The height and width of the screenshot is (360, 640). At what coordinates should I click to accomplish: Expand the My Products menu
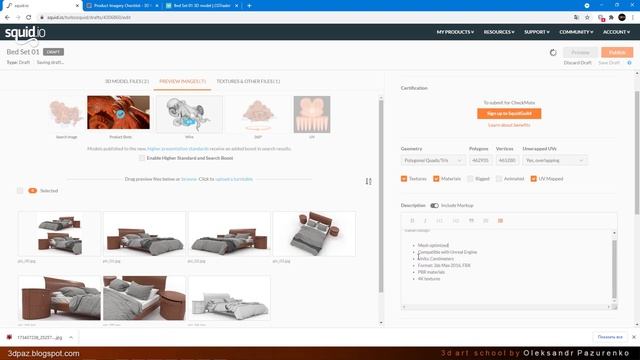click(455, 32)
